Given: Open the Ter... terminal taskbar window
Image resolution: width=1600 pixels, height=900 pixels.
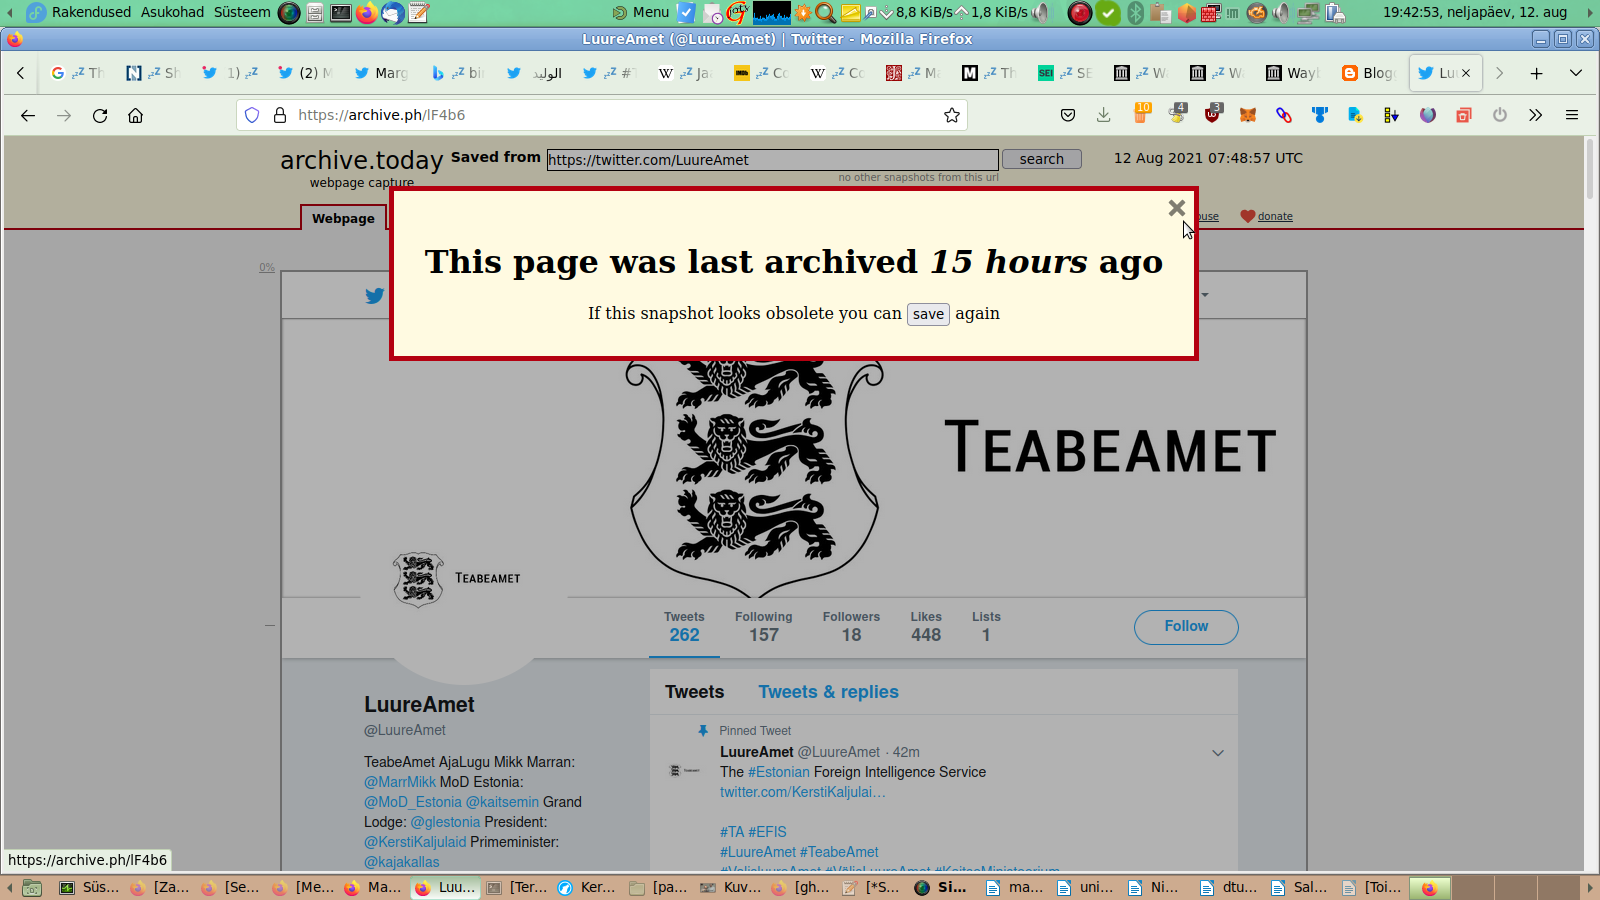Looking at the screenshot, I should 518,887.
